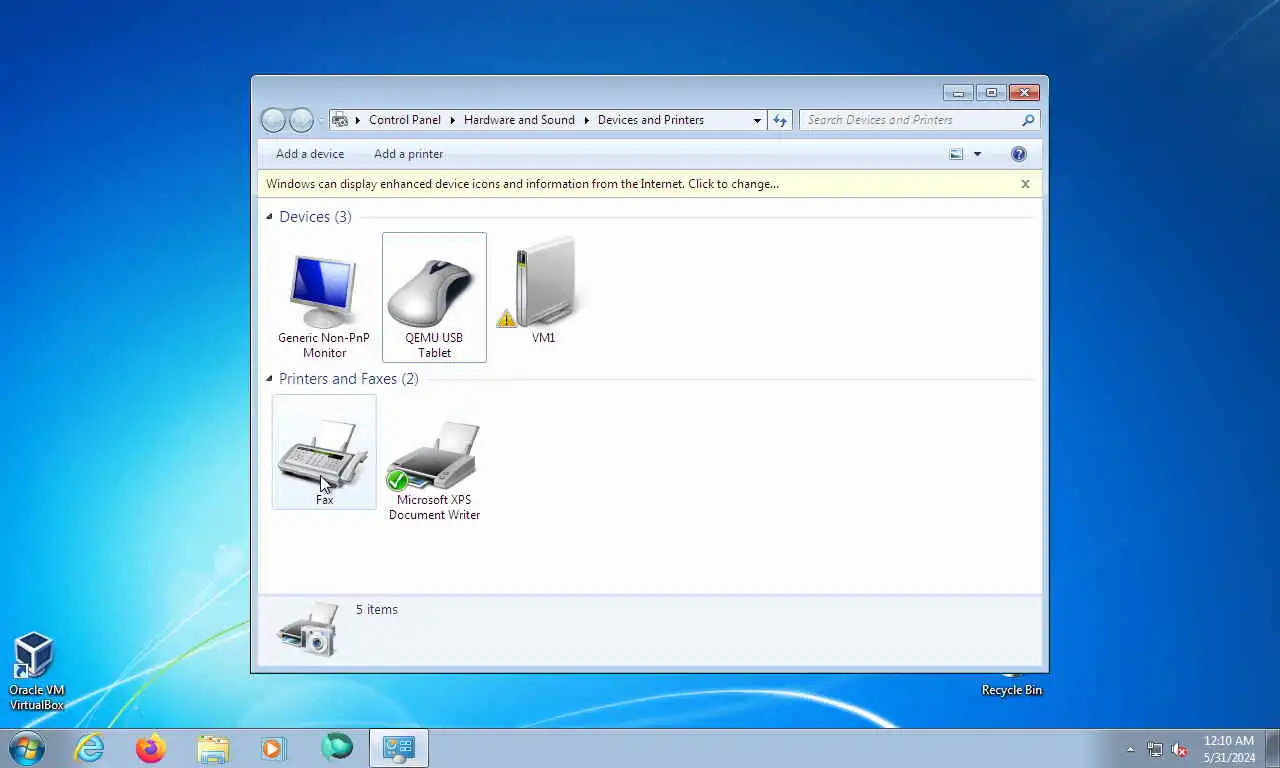Click the green-blue app icon on the taskbar
The image size is (1280, 768).
tap(337, 747)
